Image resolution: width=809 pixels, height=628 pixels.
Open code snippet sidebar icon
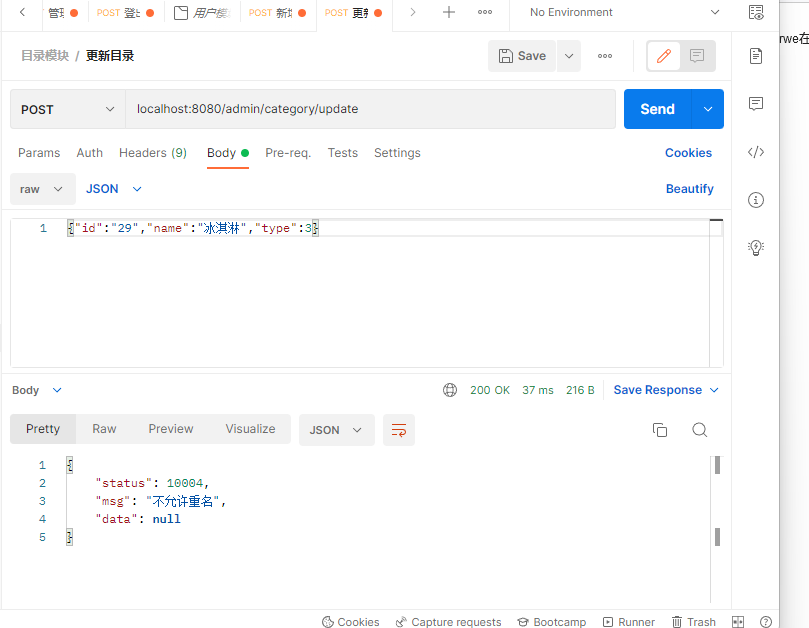(756, 152)
